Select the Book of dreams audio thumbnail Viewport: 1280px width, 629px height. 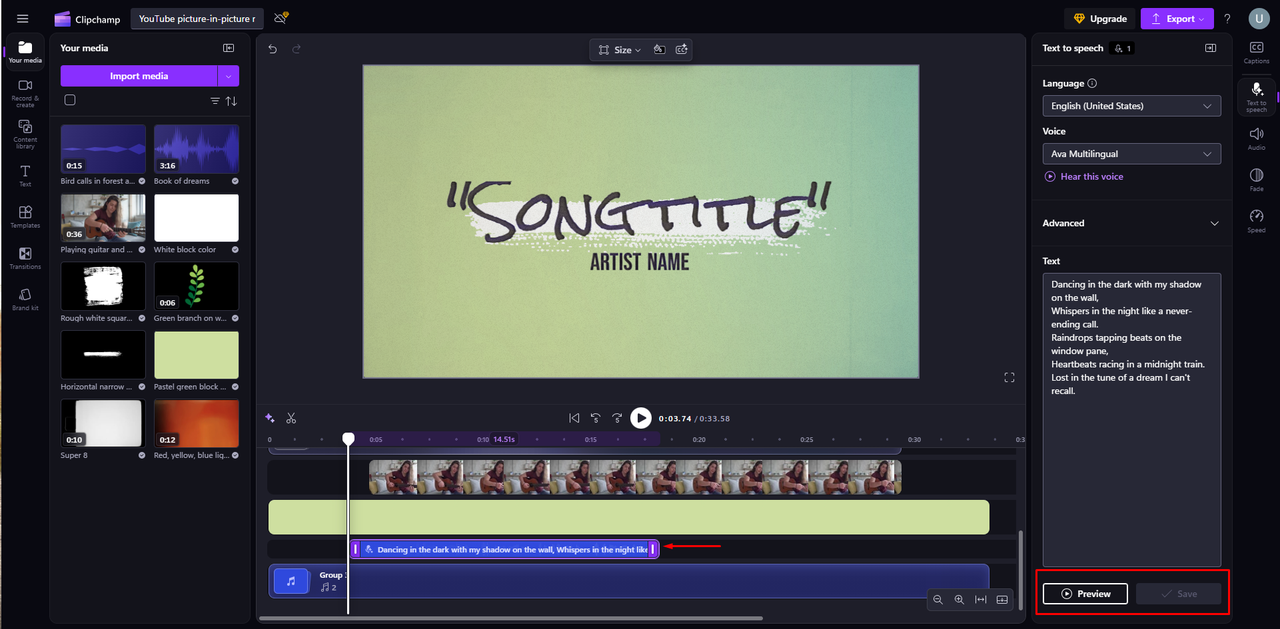click(x=196, y=148)
